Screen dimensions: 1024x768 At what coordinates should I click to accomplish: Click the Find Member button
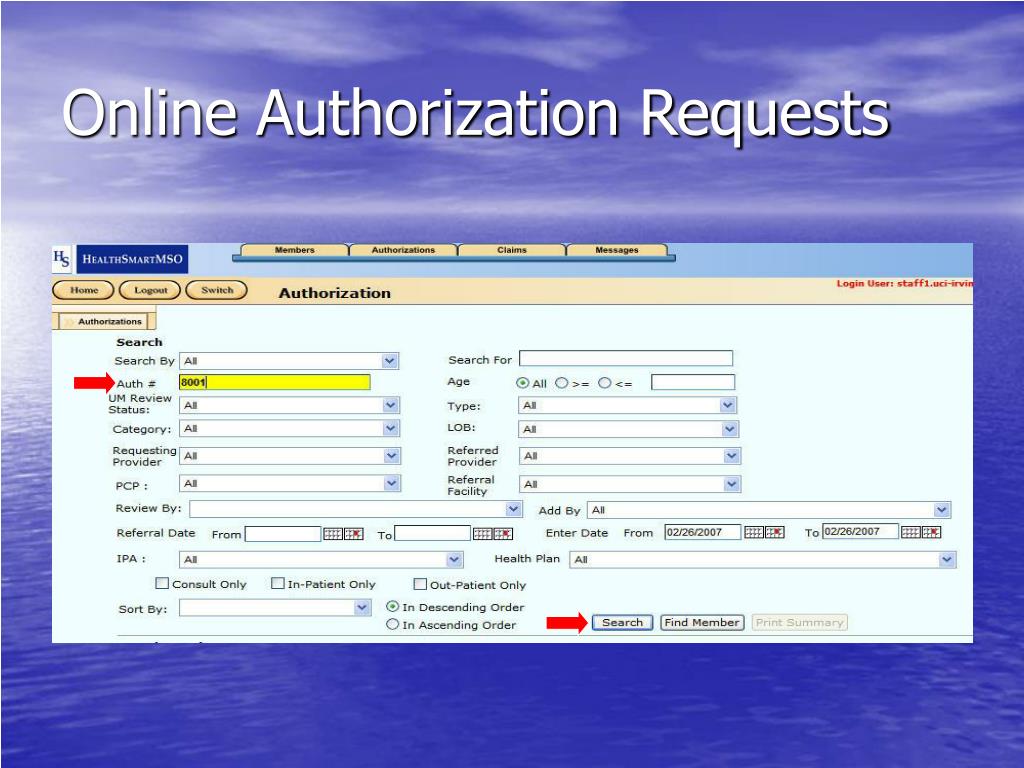(x=702, y=623)
